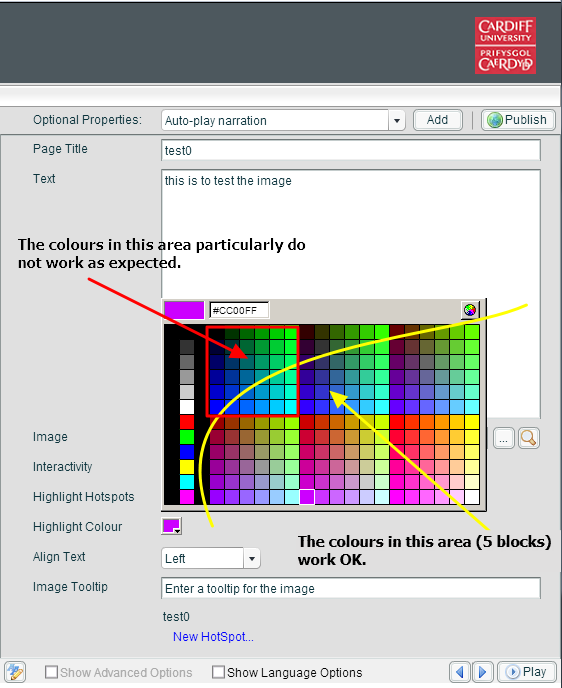This screenshot has height=688, width=562.
Task: Click the Image Tooltip input field
Action: pyautogui.click(x=351, y=588)
